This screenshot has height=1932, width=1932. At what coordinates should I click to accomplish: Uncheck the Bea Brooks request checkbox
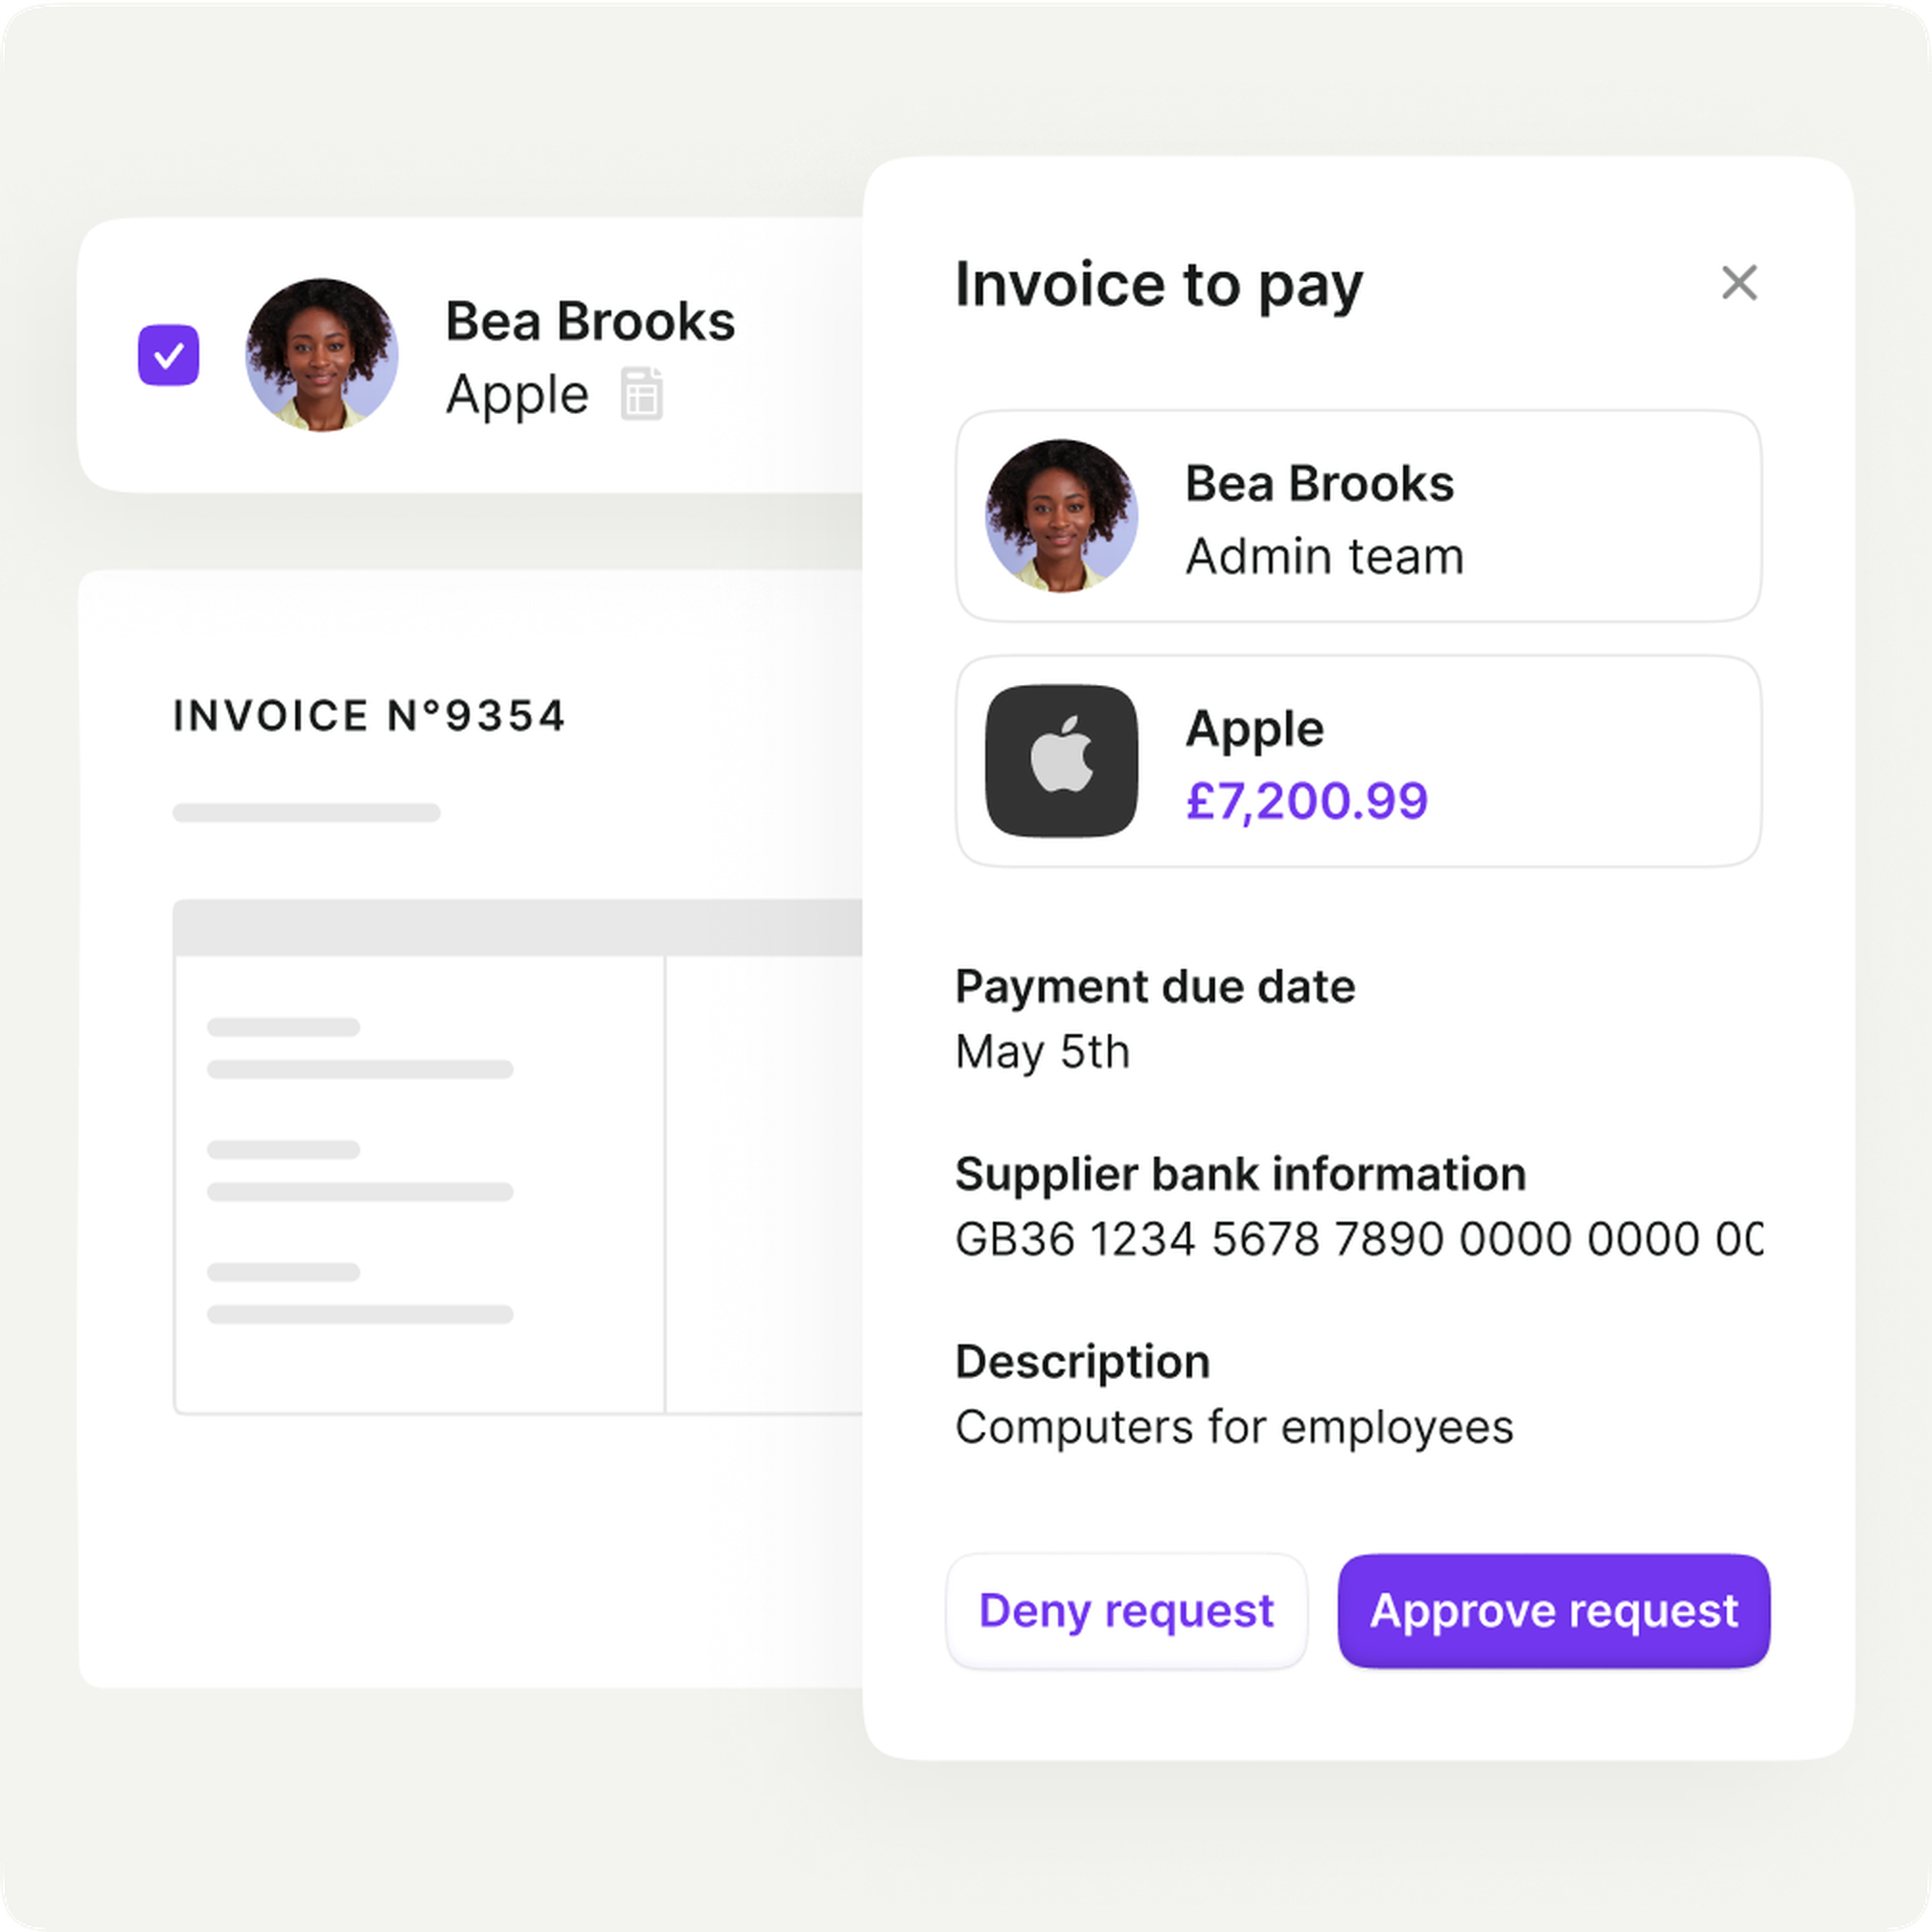point(168,355)
